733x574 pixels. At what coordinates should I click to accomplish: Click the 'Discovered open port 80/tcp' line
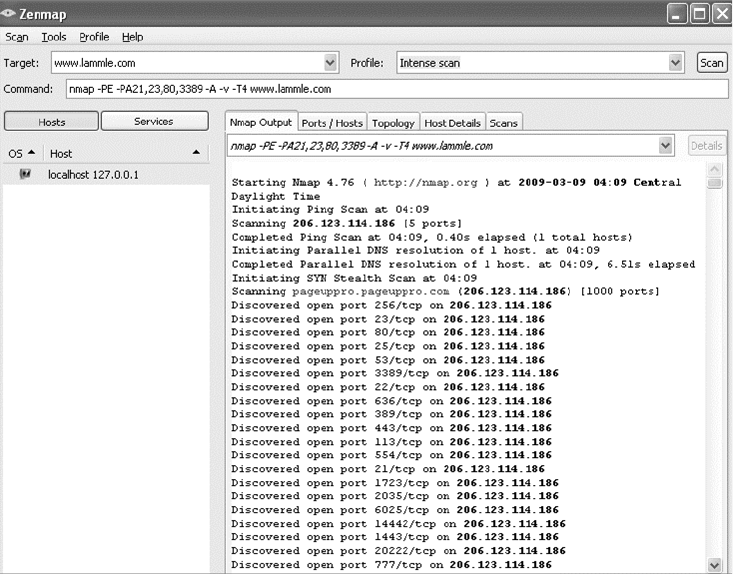click(x=388, y=332)
